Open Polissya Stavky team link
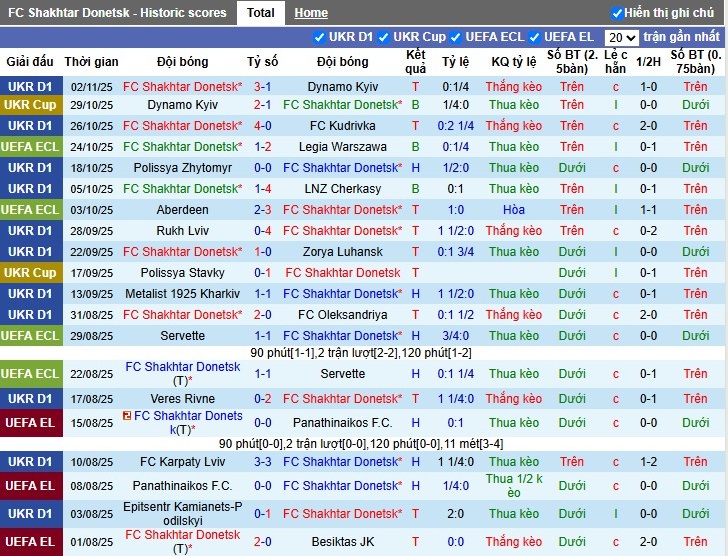The image size is (728, 556). coord(182,272)
